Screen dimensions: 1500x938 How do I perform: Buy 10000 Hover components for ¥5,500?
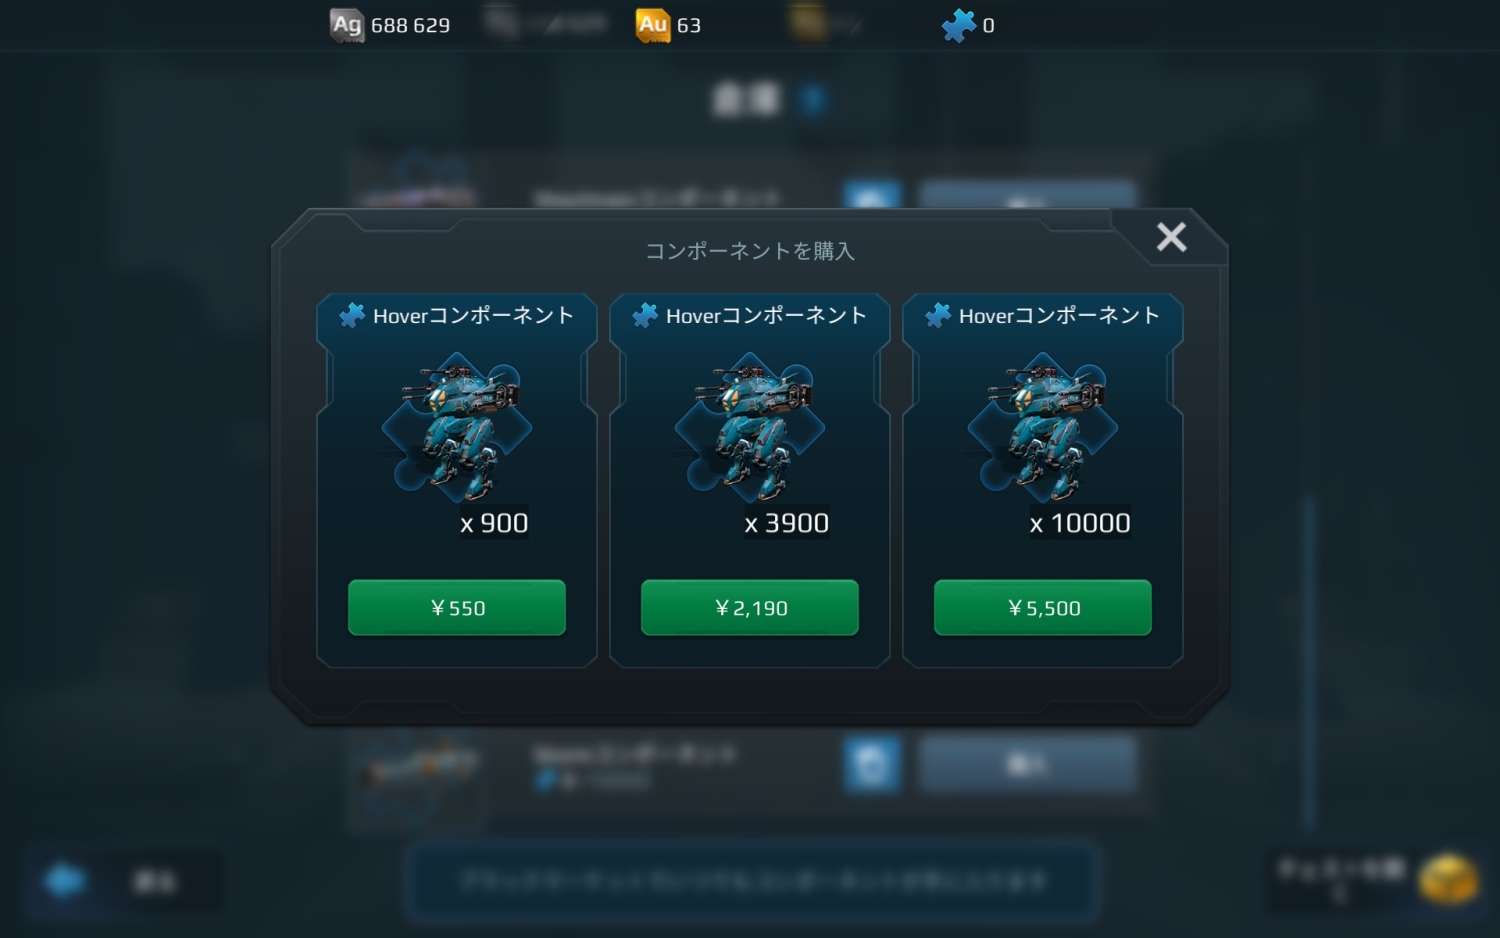1043,607
